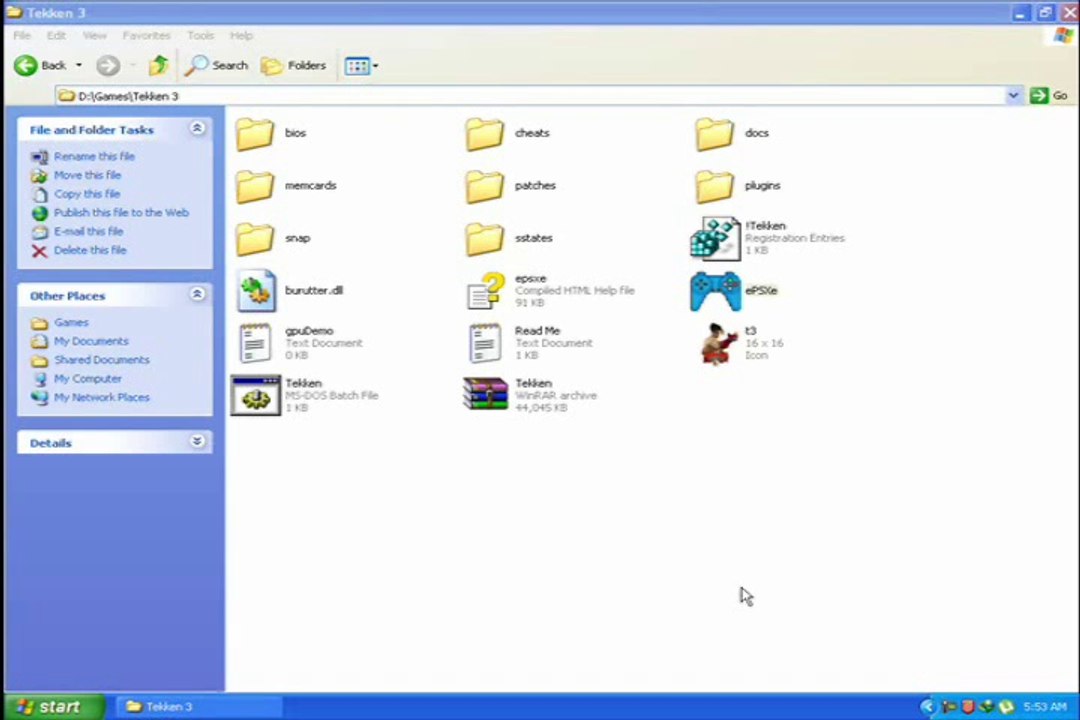Open the Help menu
1080x720 pixels.
(x=241, y=35)
